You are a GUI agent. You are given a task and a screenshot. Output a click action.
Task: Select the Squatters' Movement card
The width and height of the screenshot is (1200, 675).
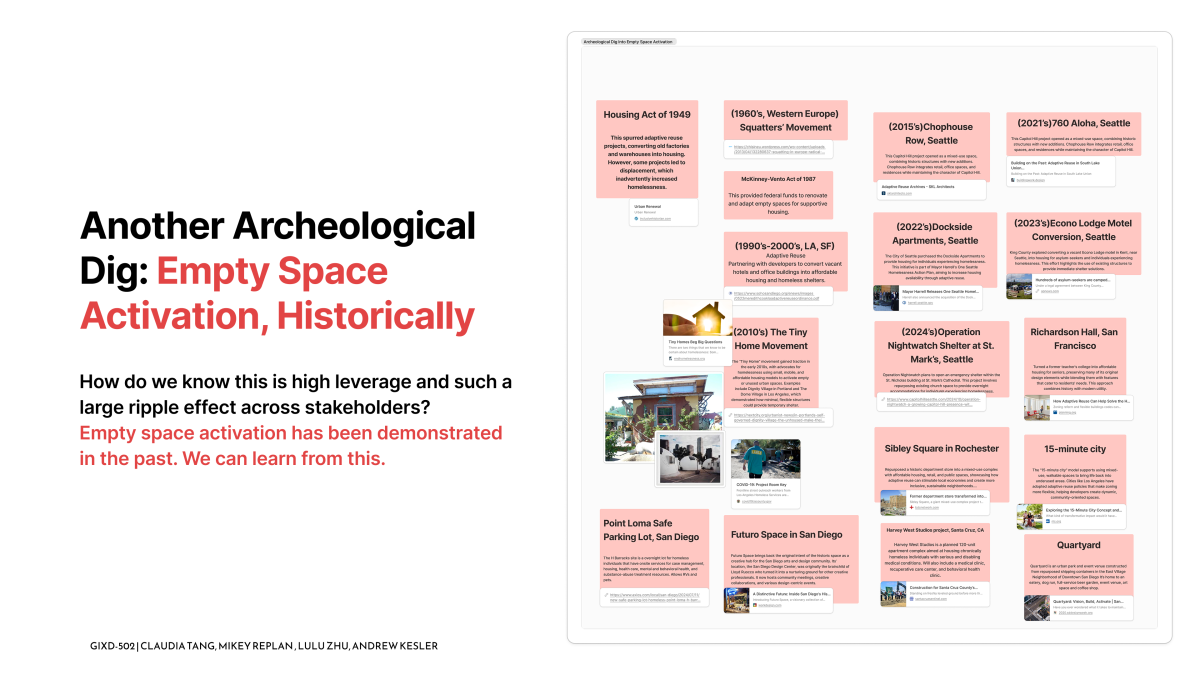pos(785,121)
